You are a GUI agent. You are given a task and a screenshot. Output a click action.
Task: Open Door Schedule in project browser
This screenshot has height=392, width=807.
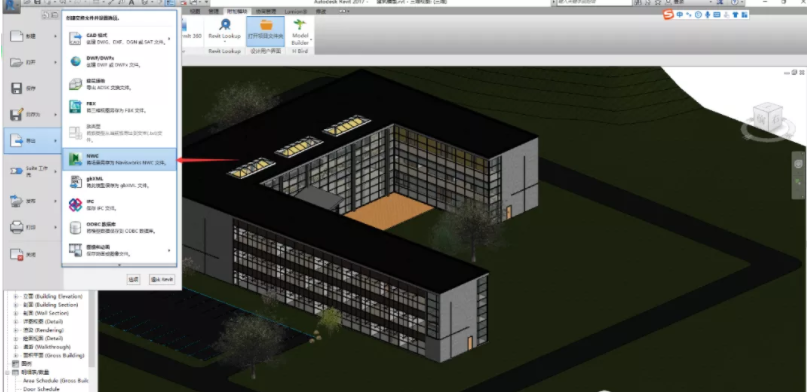pyautogui.click(x=43, y=389)
